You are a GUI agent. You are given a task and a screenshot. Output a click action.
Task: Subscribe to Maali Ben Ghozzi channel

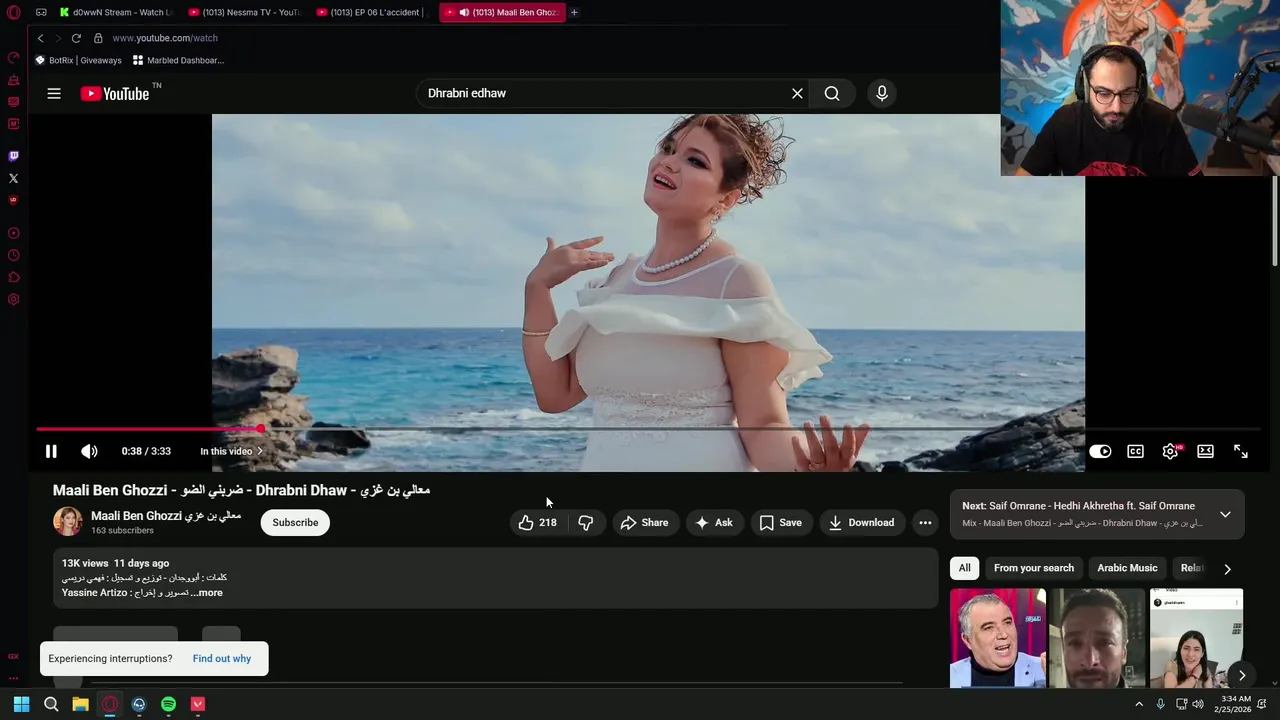(295, 522)
